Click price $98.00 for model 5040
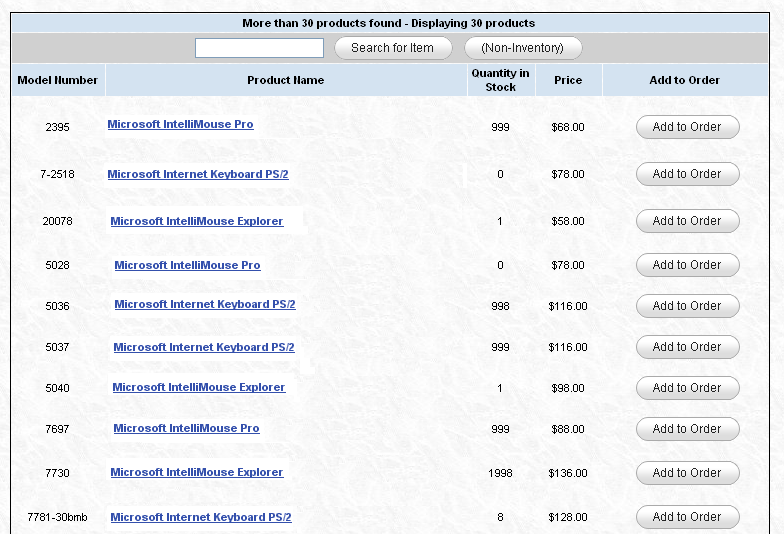This screenshot has width=784, height=534. click(568, 388)
